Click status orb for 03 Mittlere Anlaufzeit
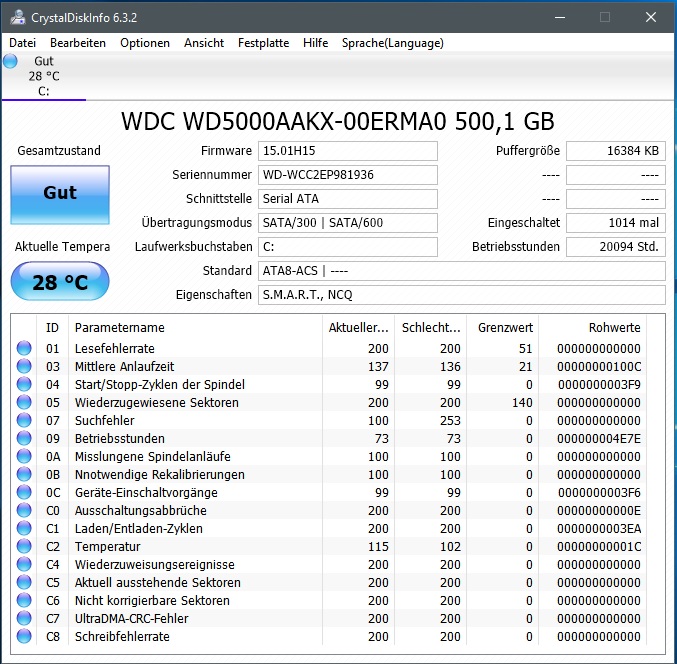The image size is (677, 664). [x=24, y=367]
